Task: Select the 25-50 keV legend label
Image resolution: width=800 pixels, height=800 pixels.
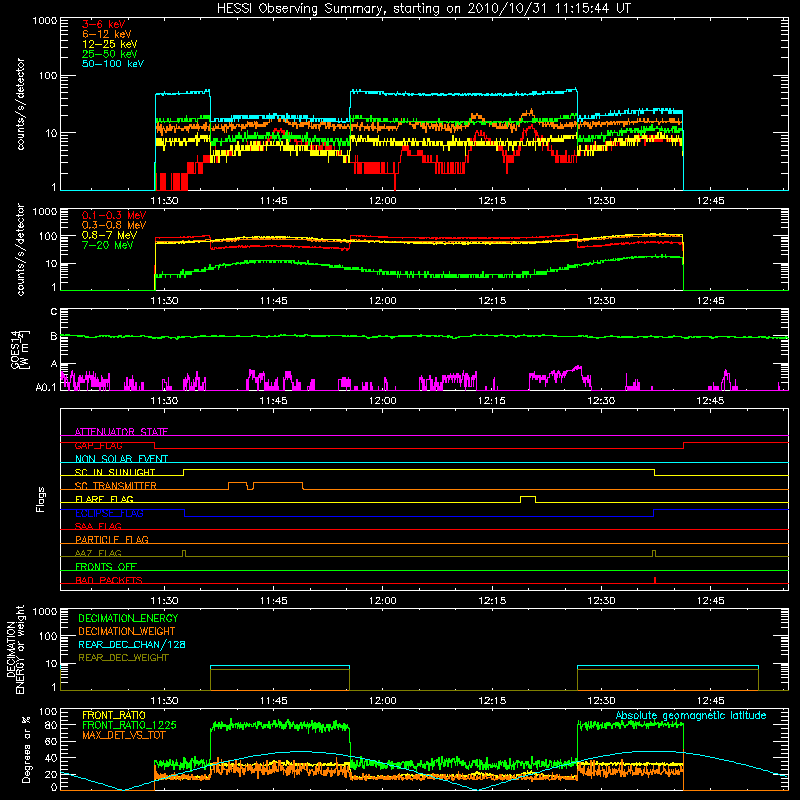Action: (x=110, y=54)
